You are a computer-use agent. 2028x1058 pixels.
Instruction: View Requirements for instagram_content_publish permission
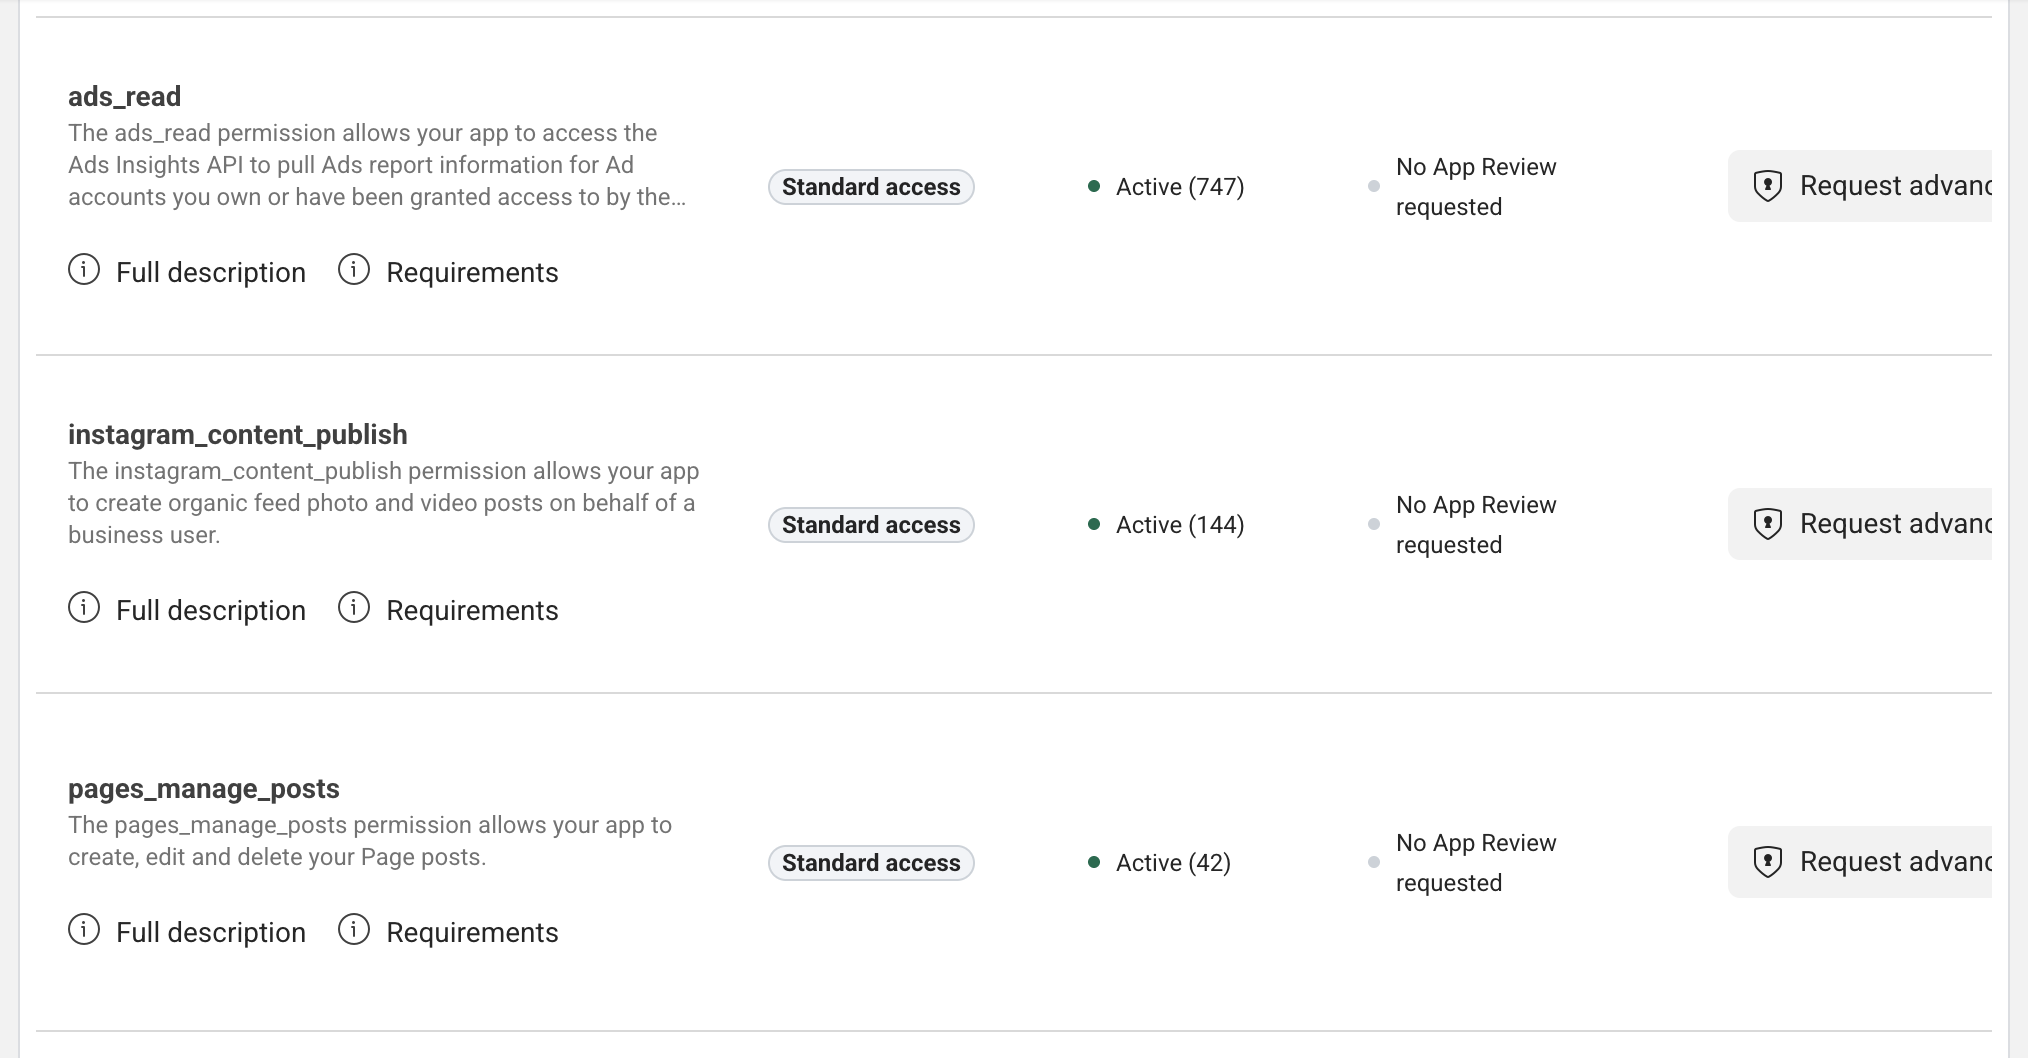click(472, 610)
